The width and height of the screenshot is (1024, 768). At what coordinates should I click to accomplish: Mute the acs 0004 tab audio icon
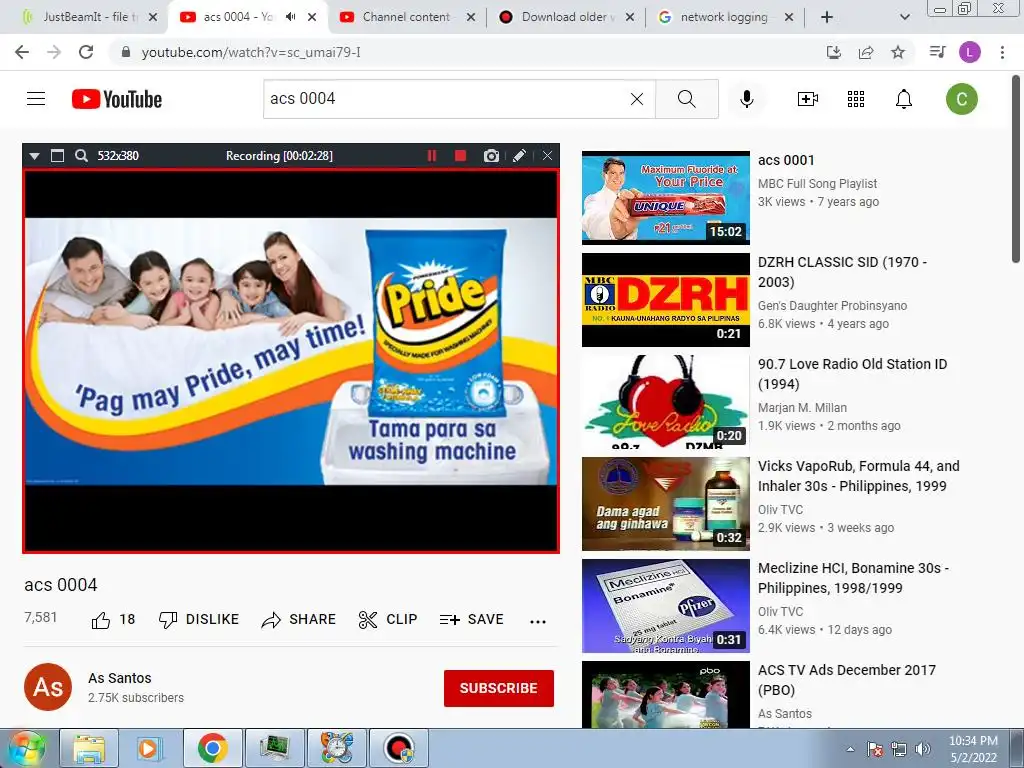(x=291, y=17)
